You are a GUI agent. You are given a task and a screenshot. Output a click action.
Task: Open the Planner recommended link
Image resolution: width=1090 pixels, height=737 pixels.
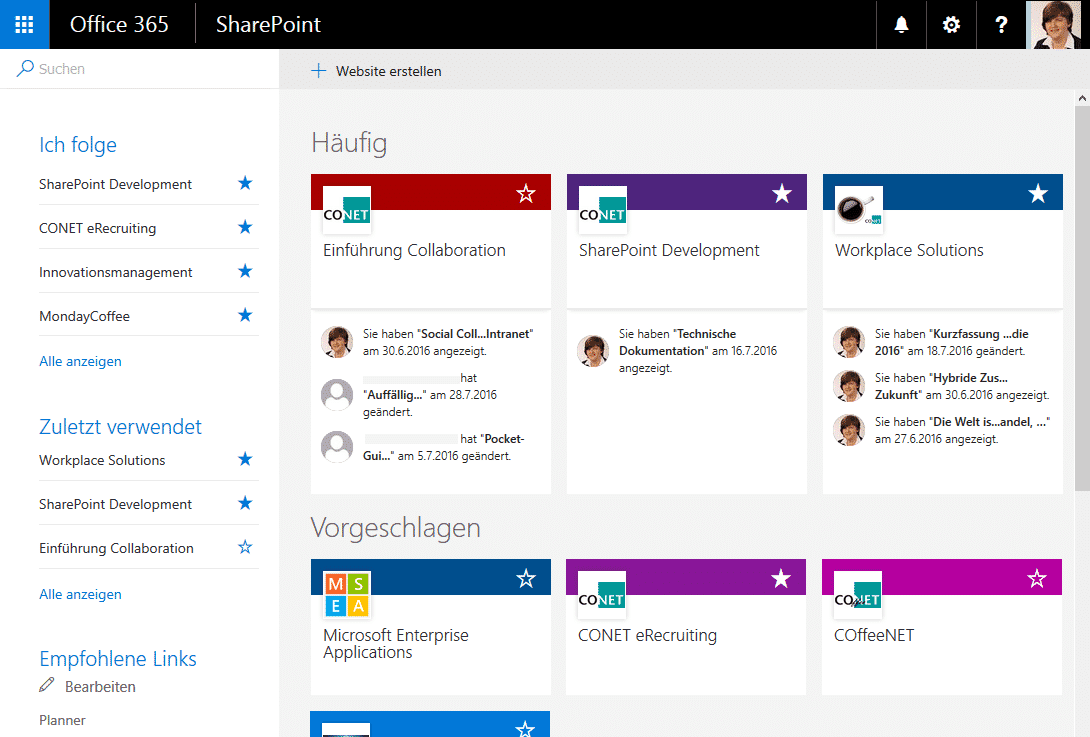click(x=62, y=720)
